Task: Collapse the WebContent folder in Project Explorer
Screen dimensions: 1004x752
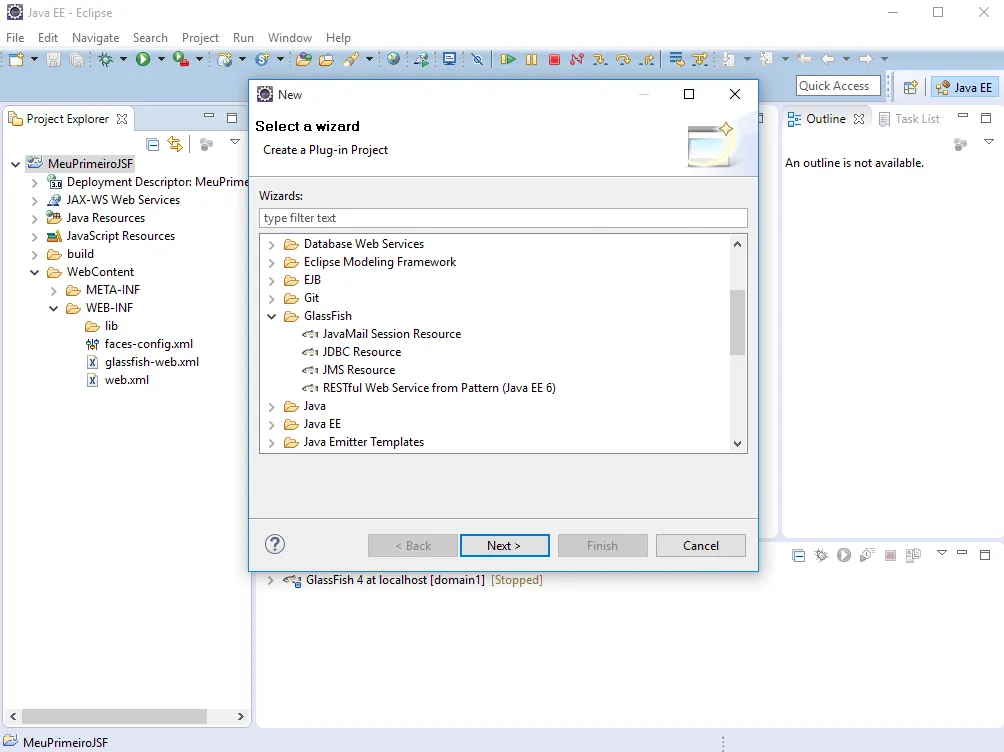Action: coord(35,272)
